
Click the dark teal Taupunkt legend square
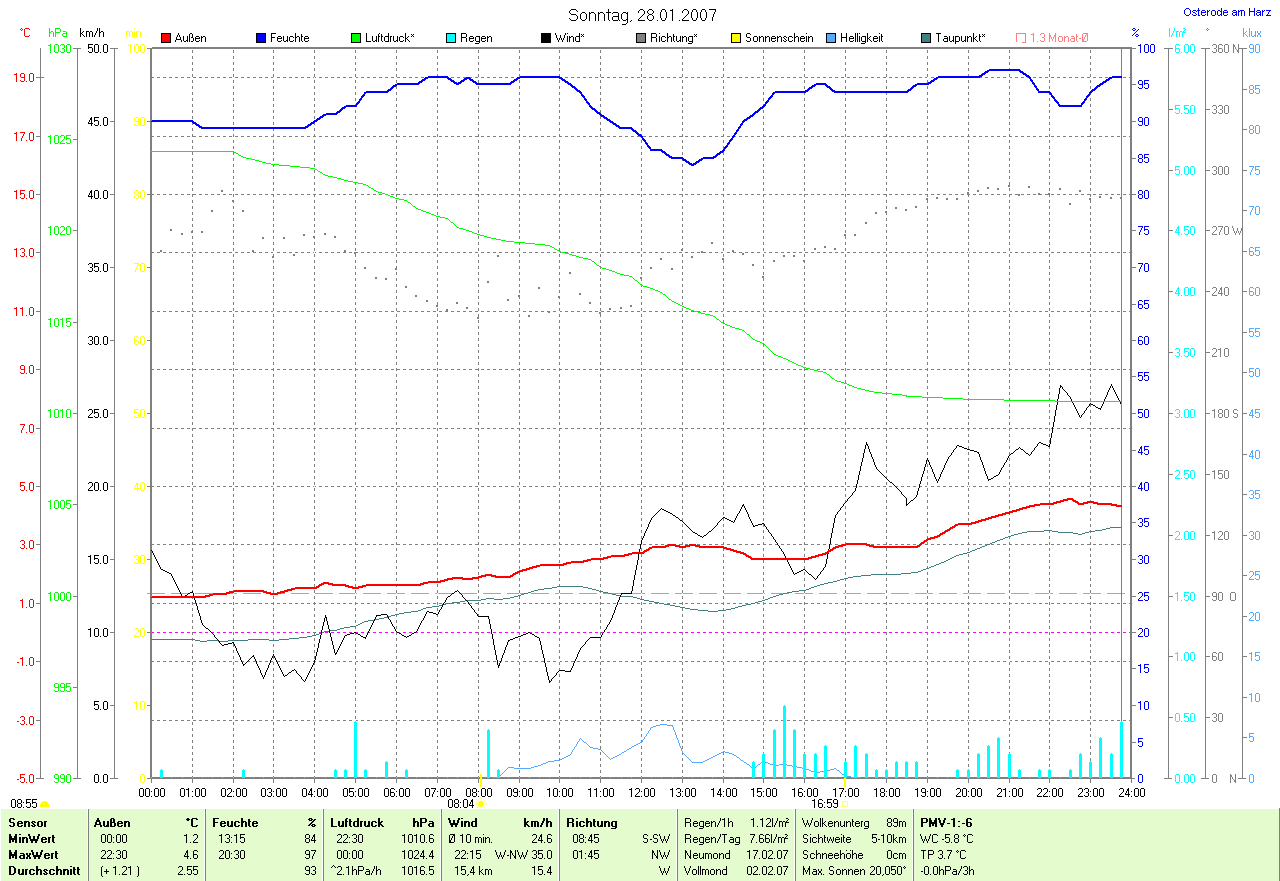point(926,38)
